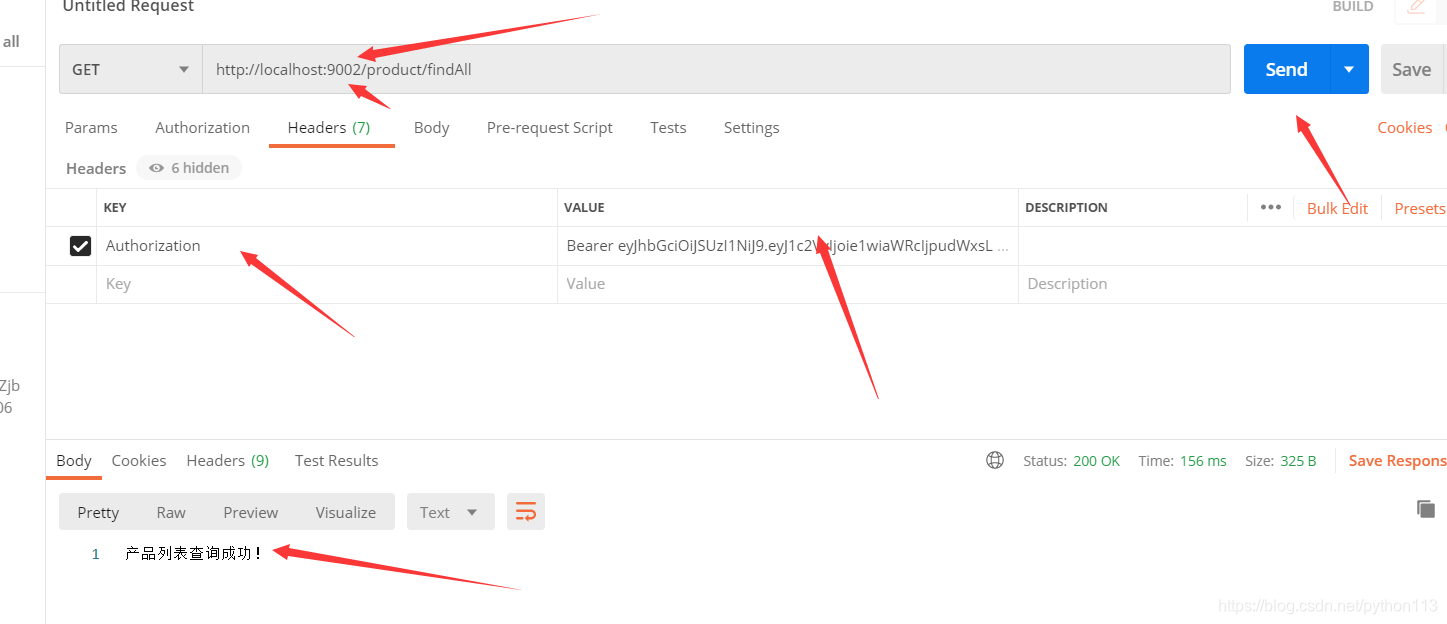Click the VALUE column header

click(584, 208)
